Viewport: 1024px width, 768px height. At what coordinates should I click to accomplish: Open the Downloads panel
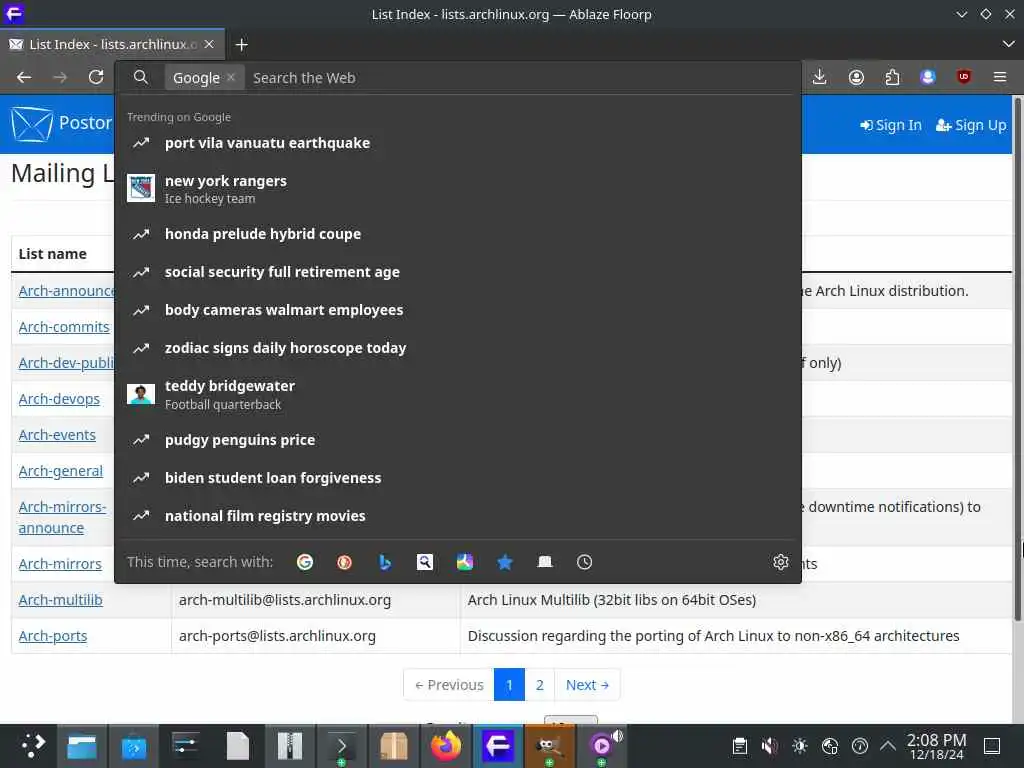(x=820, y=77)
